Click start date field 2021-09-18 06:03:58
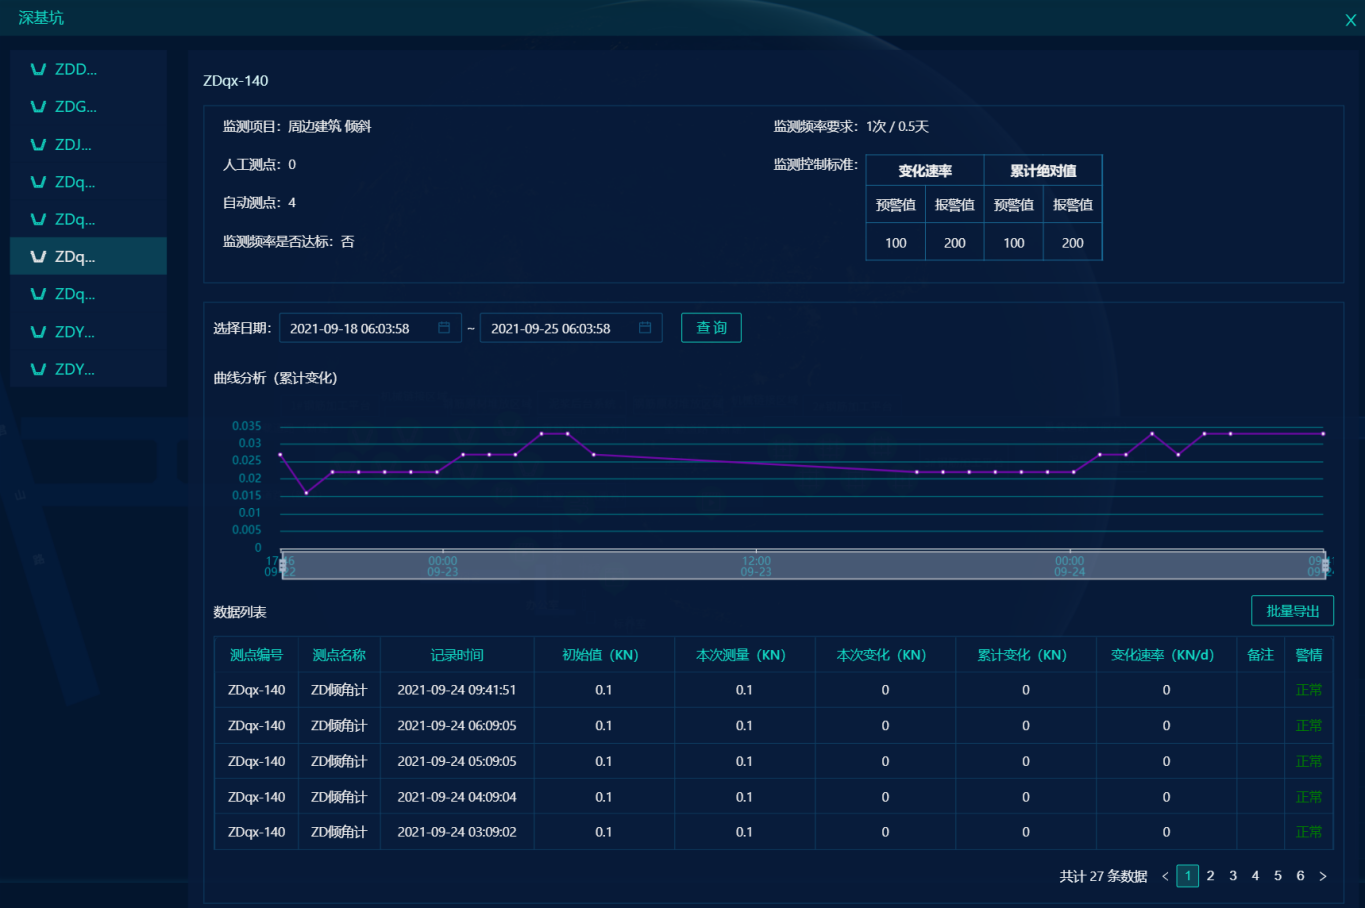 (x=371, y=328)
